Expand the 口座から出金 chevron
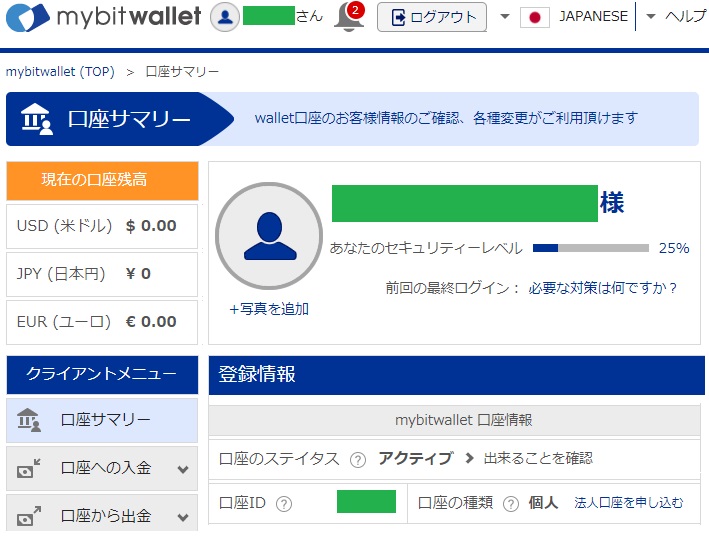 [x=183, y=517]
